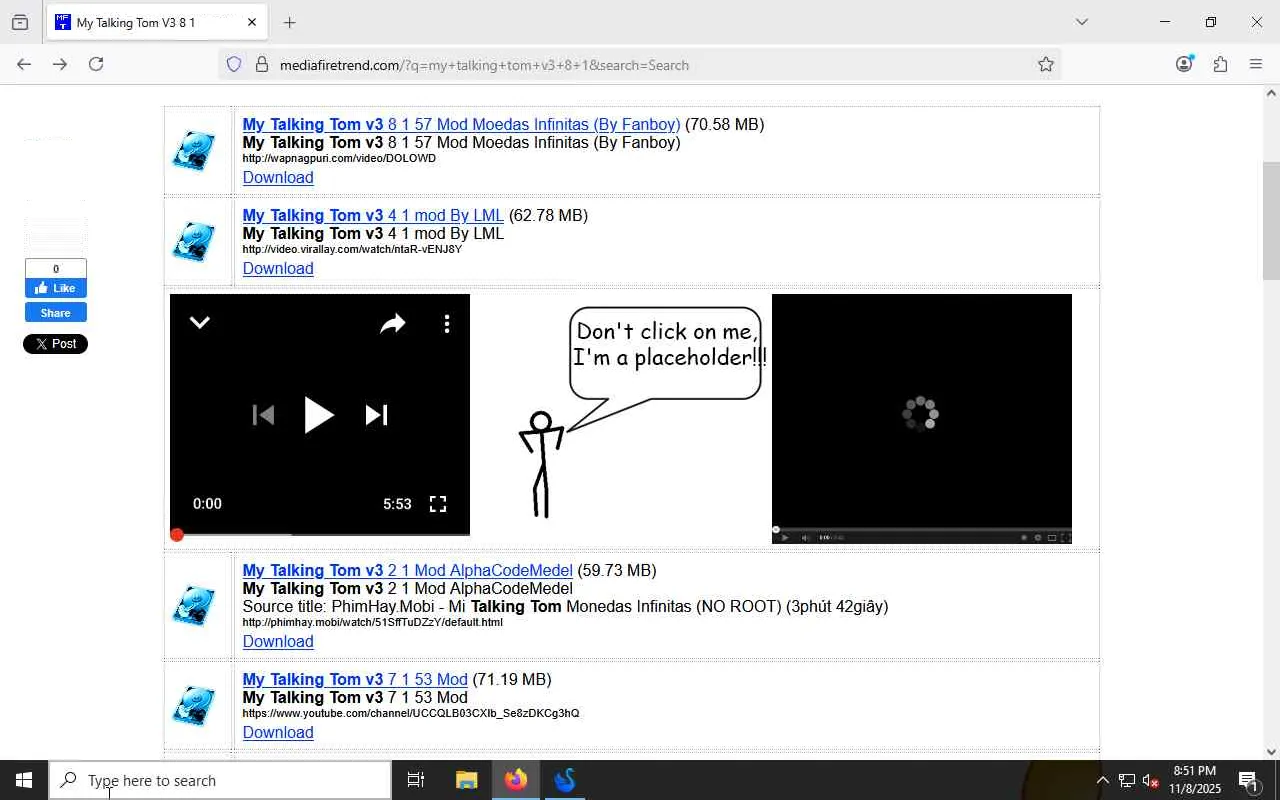Click the left video's red progress handle
The width and height of the screenshot is (1280, 800).
click(177, 535)
